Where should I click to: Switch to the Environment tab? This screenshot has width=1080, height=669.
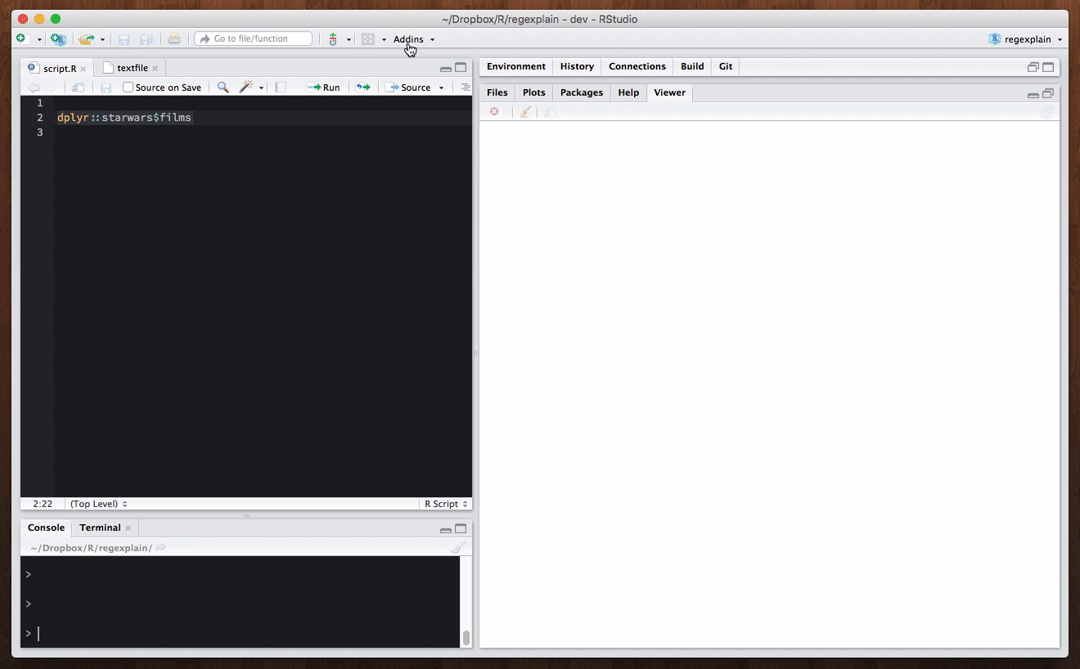point(516,66)
